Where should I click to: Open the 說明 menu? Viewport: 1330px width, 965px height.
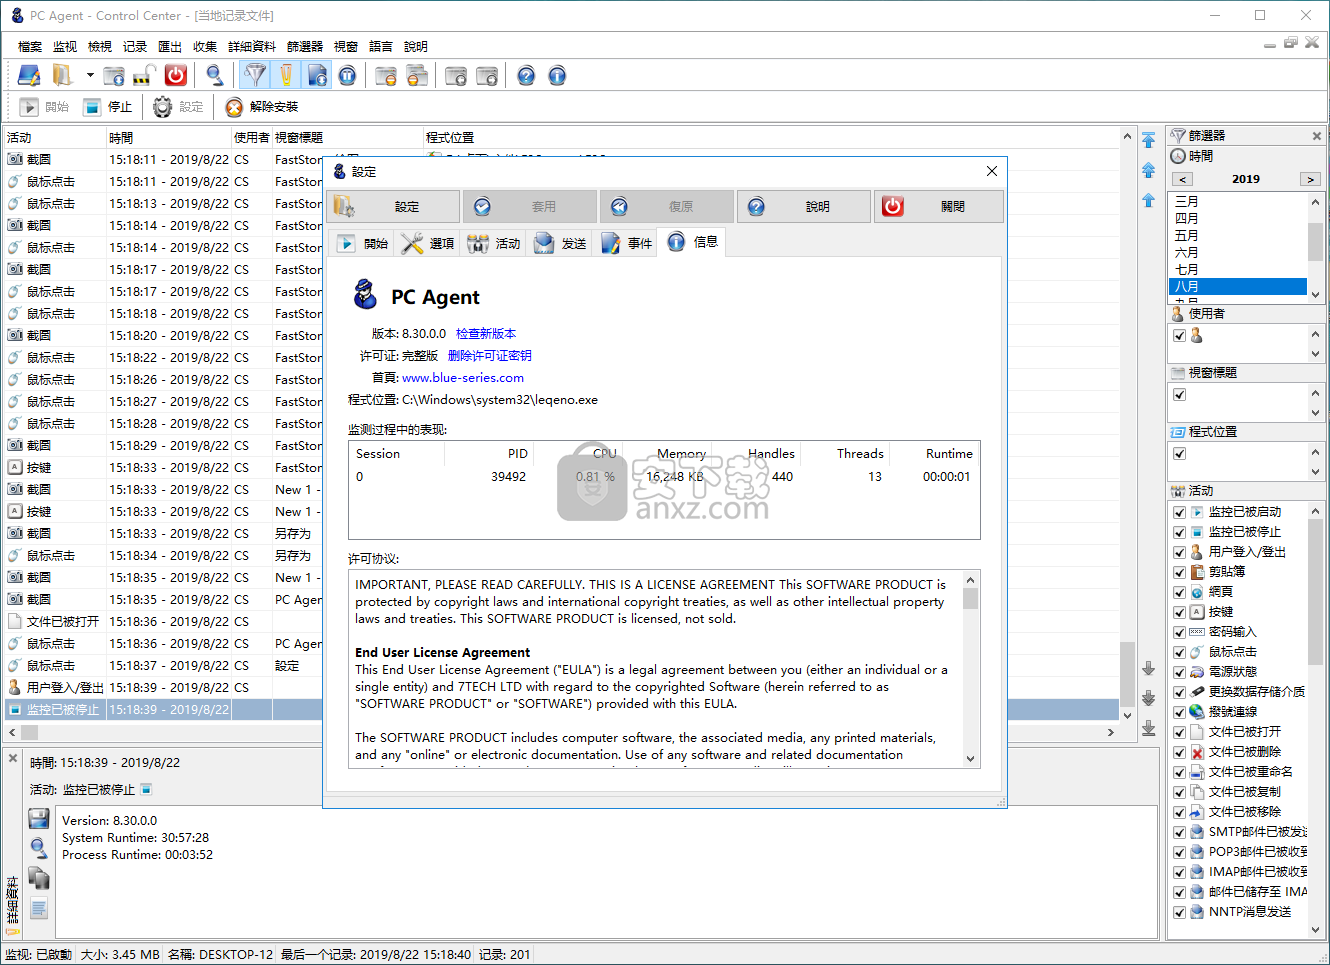tap(416, 47)
